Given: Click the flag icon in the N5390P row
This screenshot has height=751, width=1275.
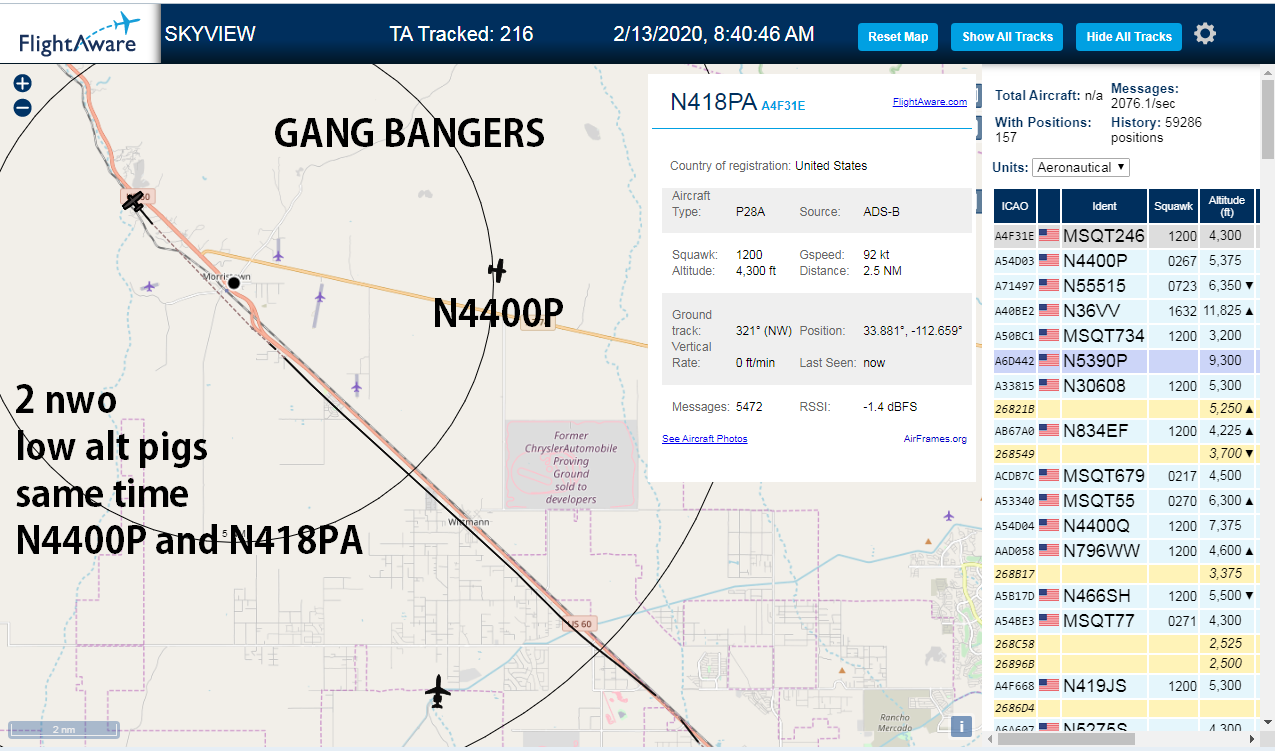Looking at the screenshot, I should pyautogui.click(x=1049, y=361).
